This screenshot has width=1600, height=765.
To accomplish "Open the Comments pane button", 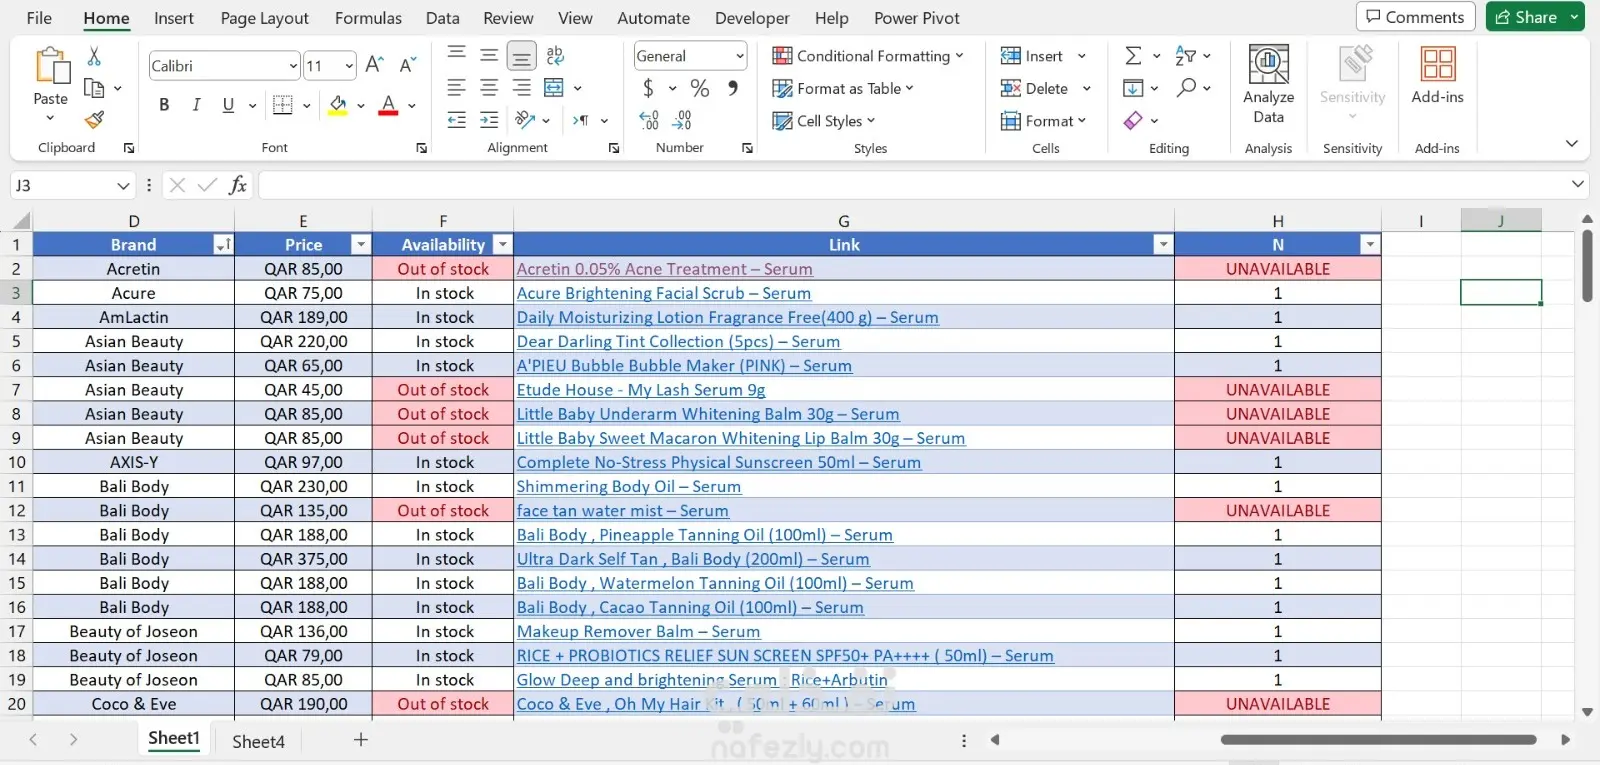I will click(x=1415, y=17).
